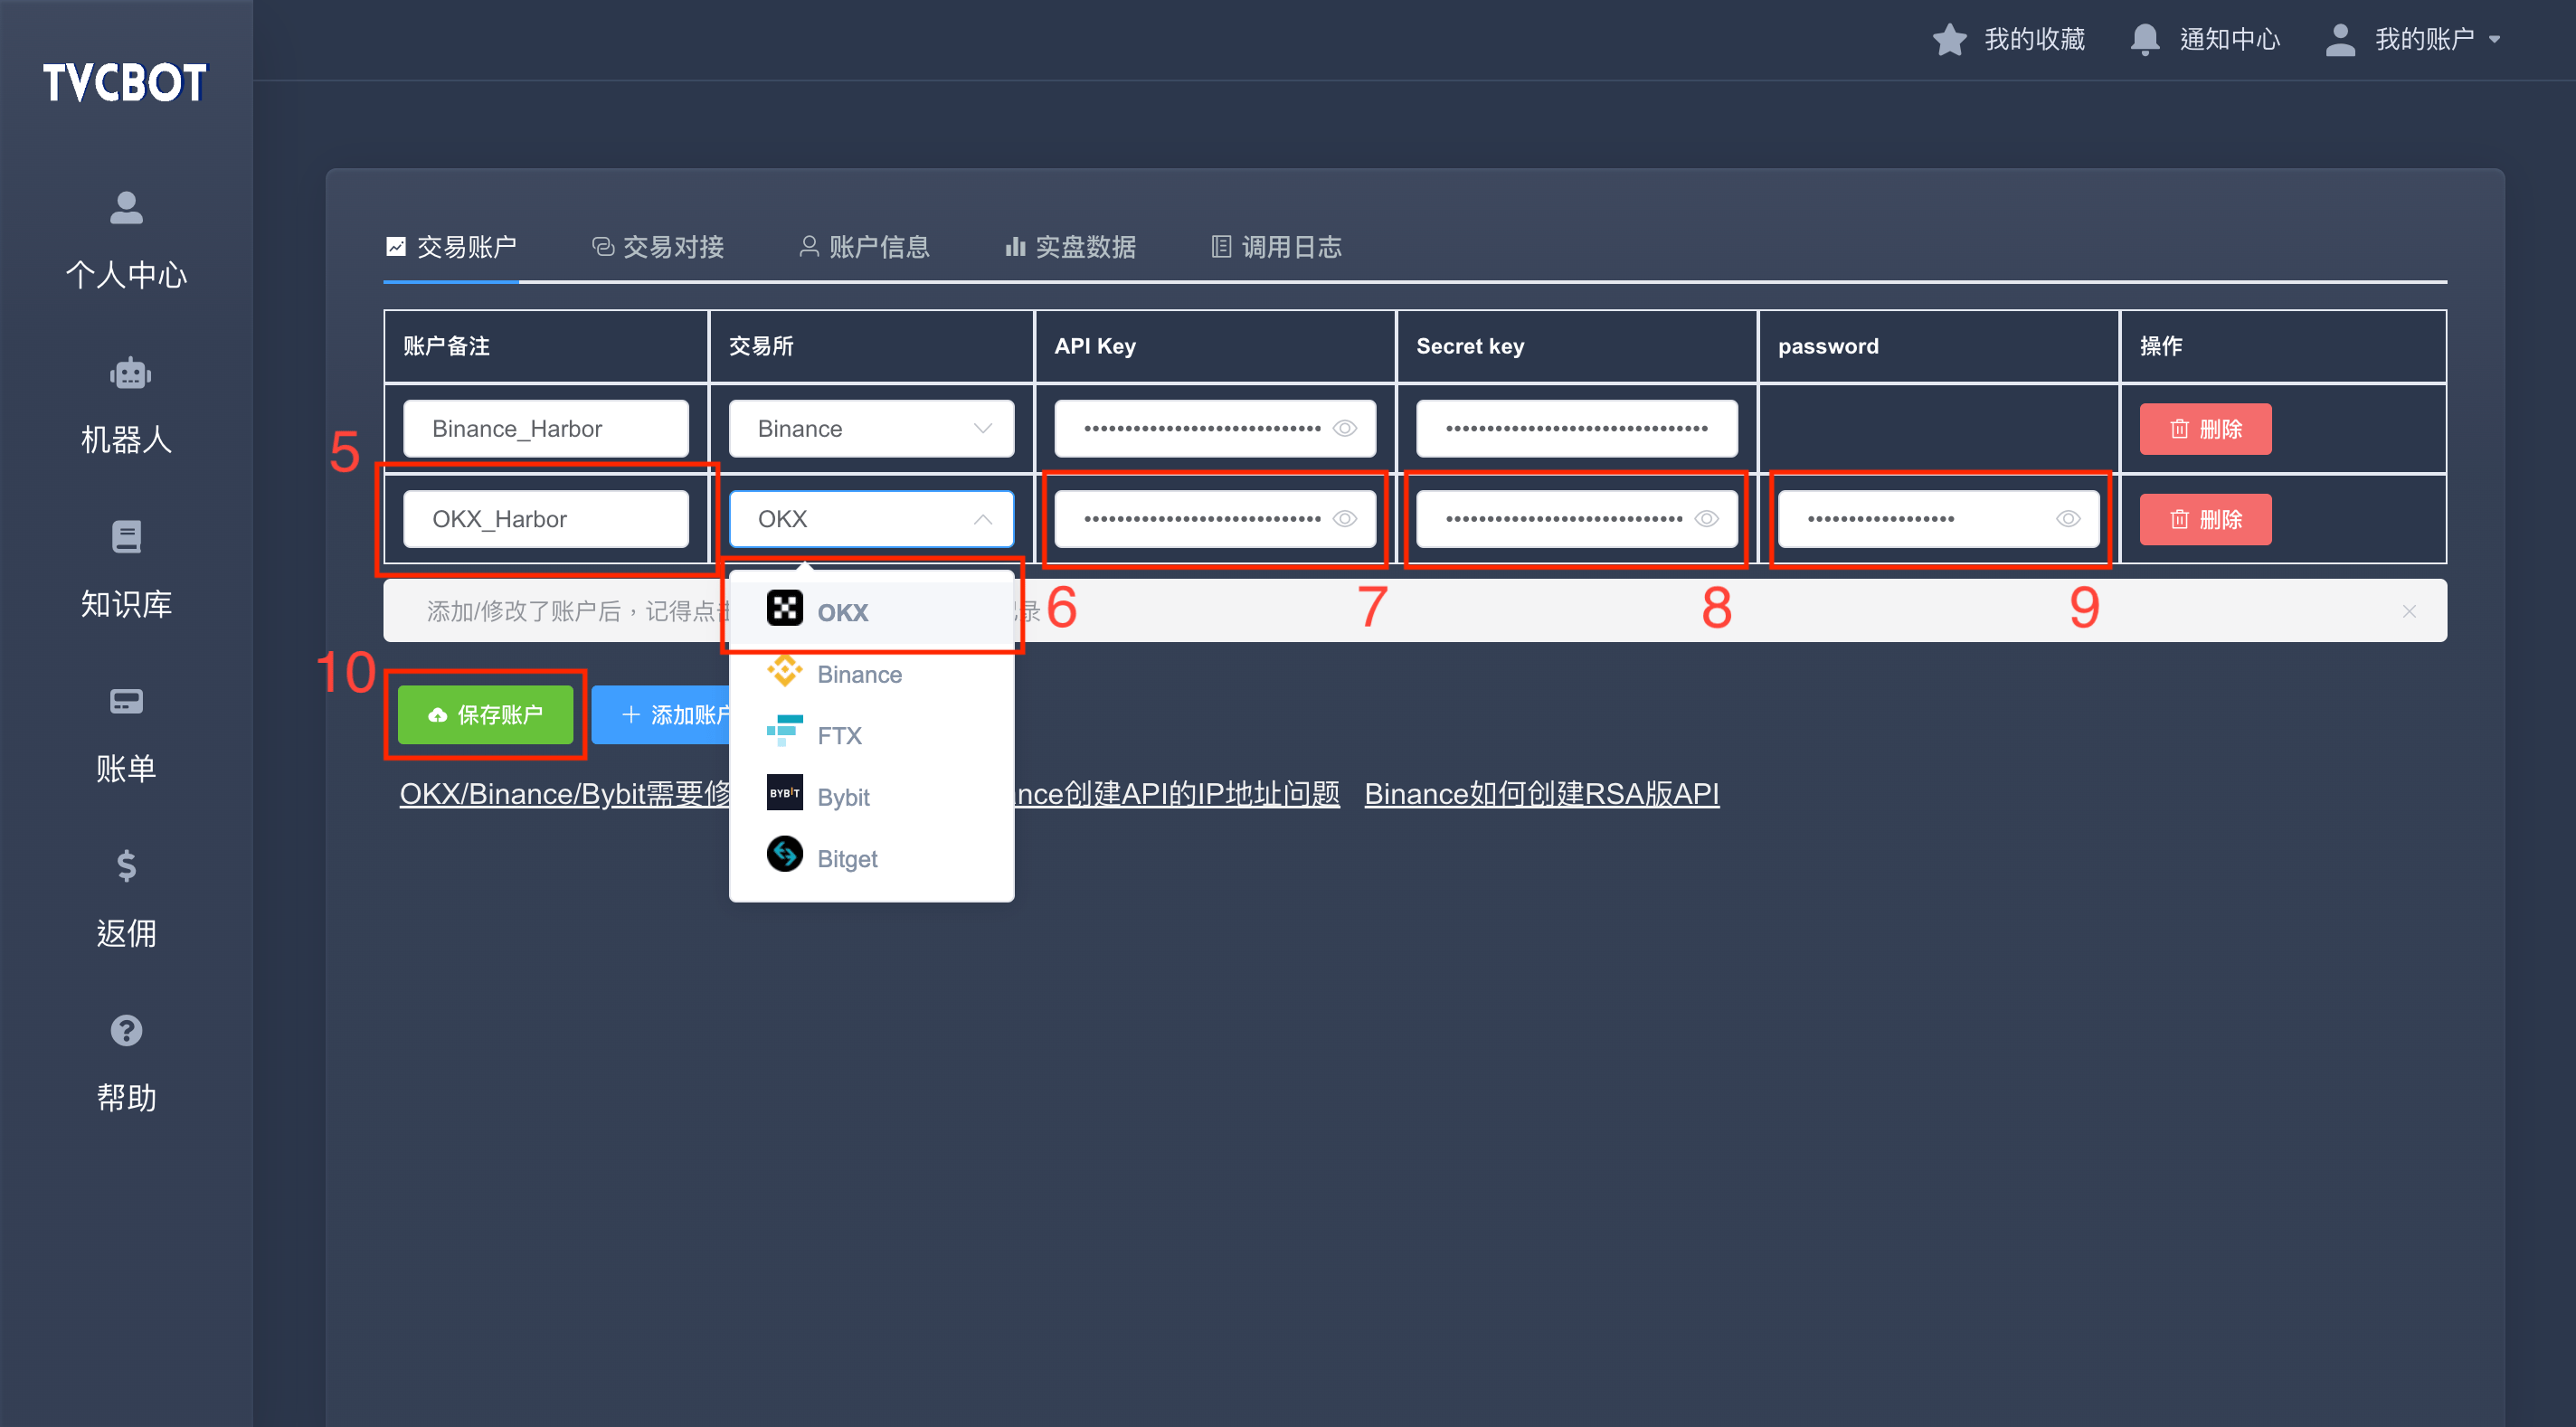Image resolution: width=2576 pixels, height=1427 pixels.
Task: Click the FTX logo in dropdown list
Action: [785, 732]
